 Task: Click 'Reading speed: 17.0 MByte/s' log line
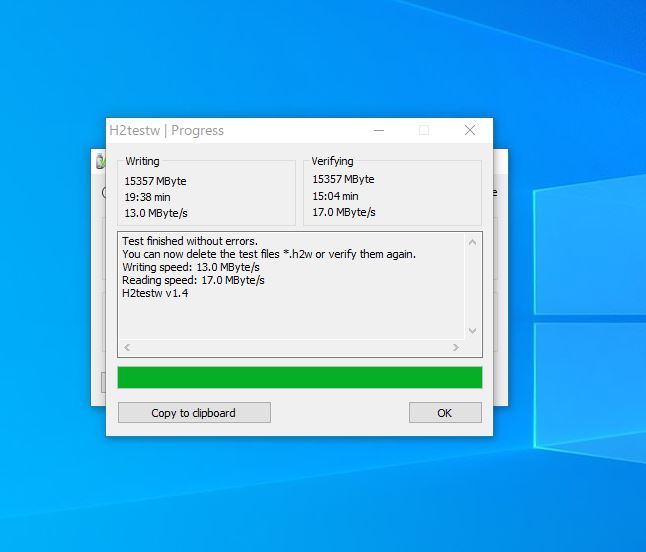pos(193,281)
